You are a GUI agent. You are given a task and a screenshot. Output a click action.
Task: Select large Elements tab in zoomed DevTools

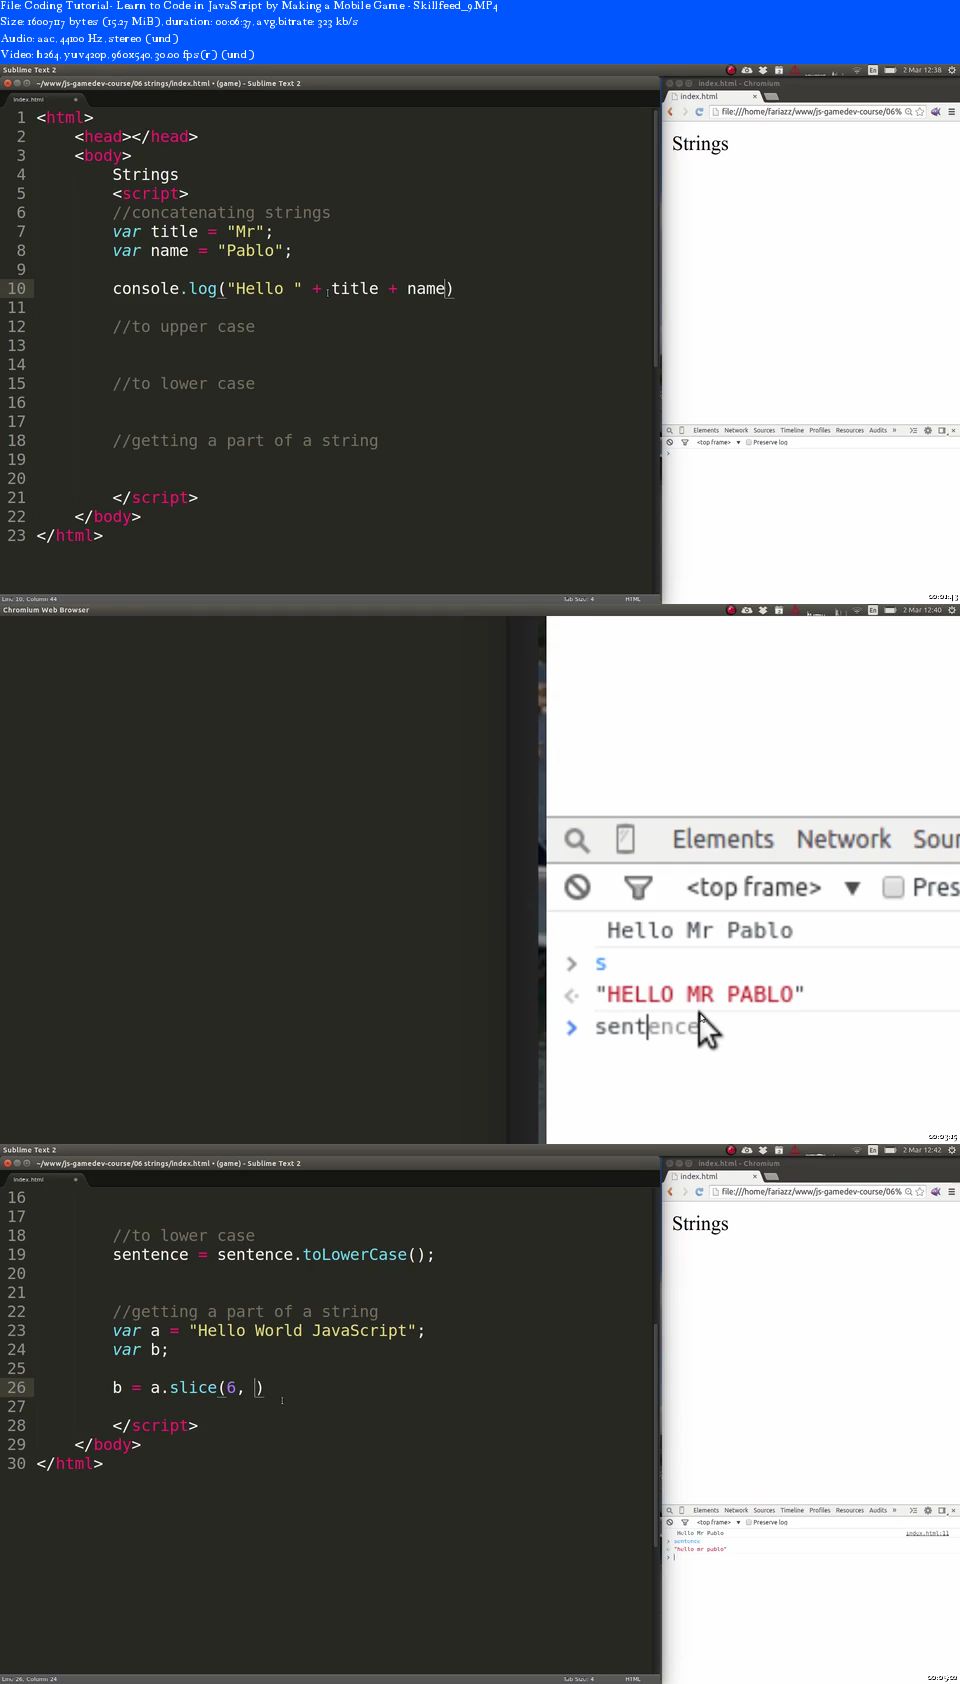click(723, 839)
